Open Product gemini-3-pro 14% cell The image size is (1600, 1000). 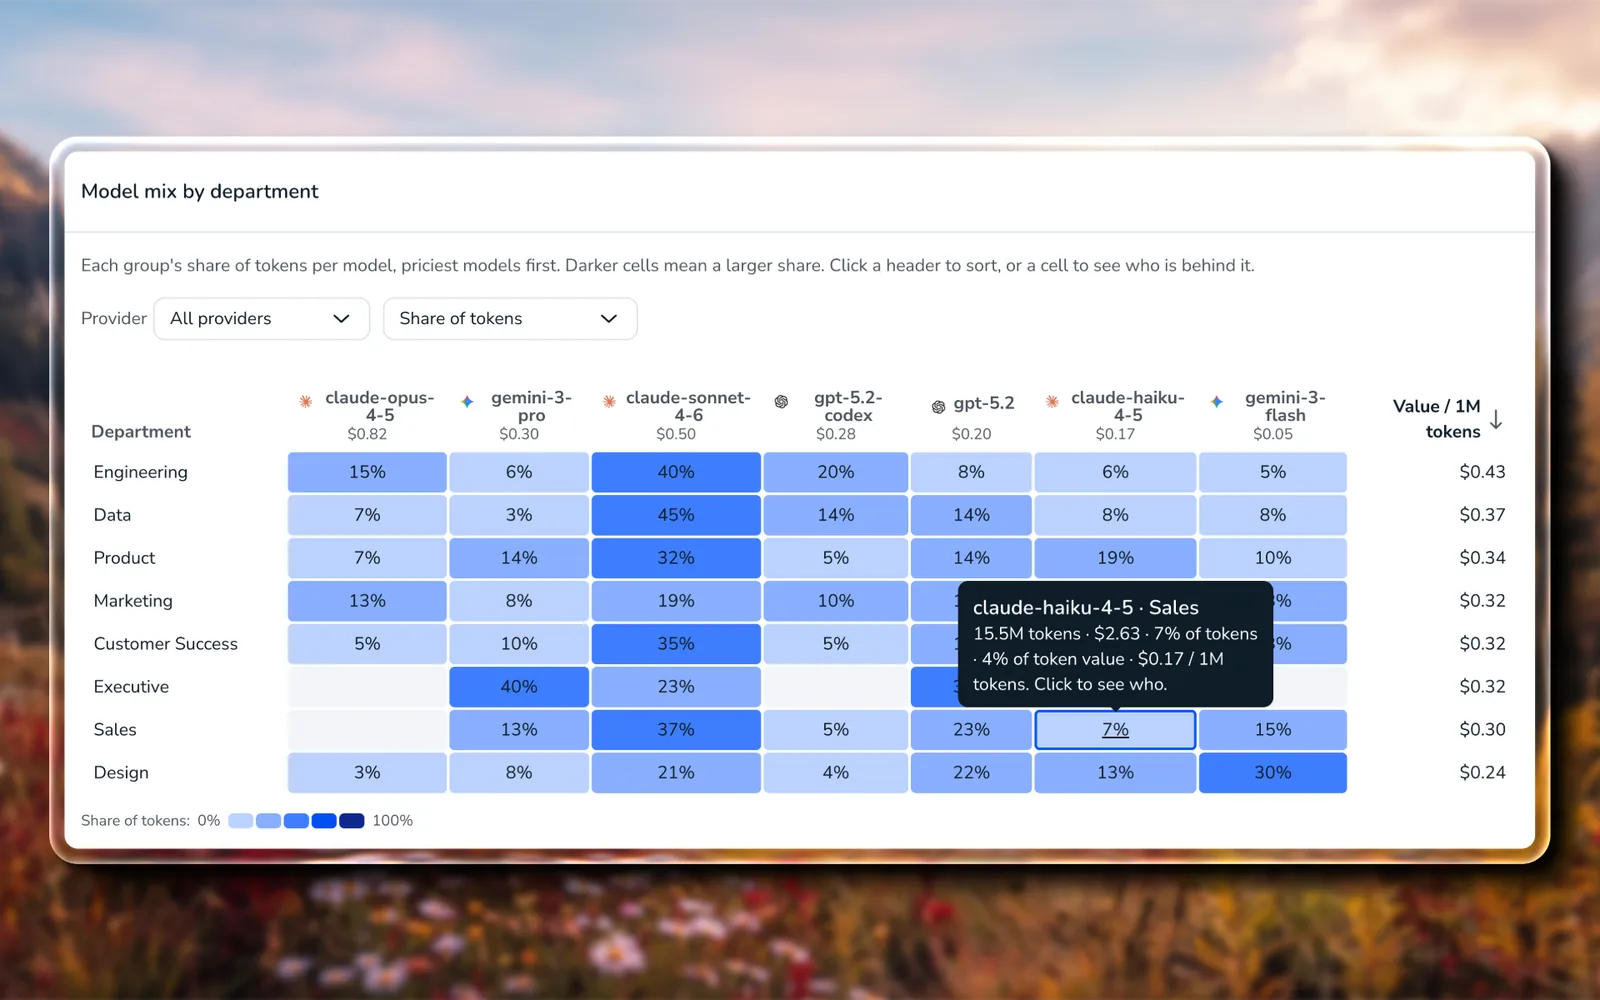pyautogui.click(x=519, y=558)
